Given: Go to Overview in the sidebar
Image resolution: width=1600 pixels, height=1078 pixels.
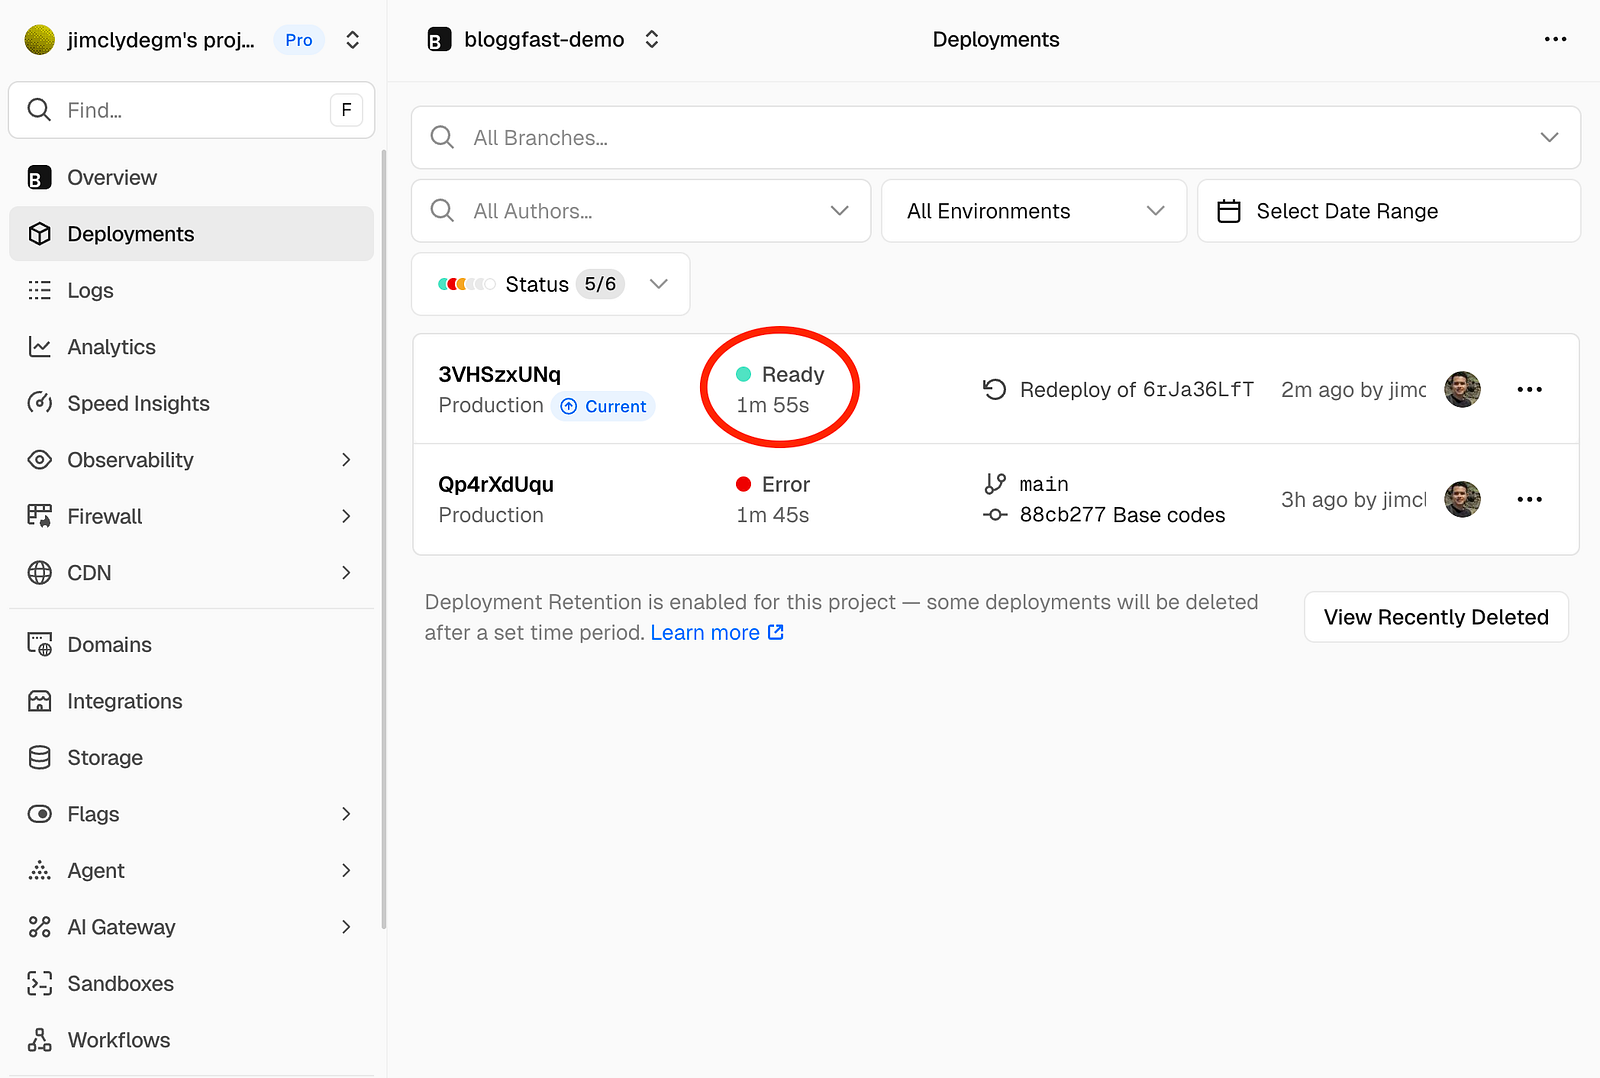Looking at the screenshot, I should coord(191,178).
